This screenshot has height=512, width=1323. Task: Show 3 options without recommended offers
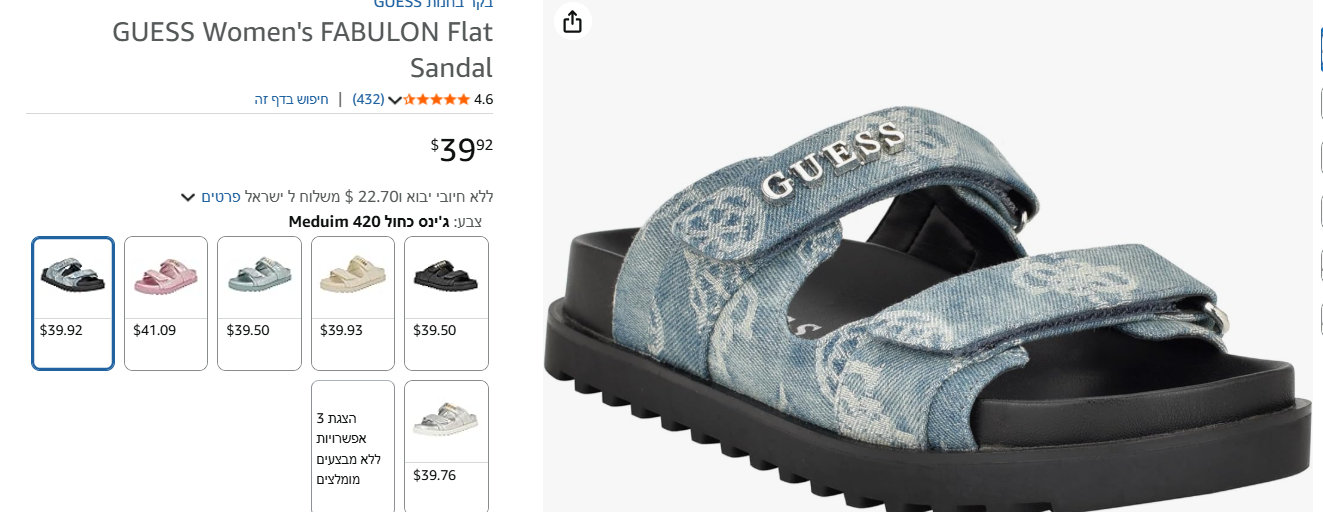353,446
